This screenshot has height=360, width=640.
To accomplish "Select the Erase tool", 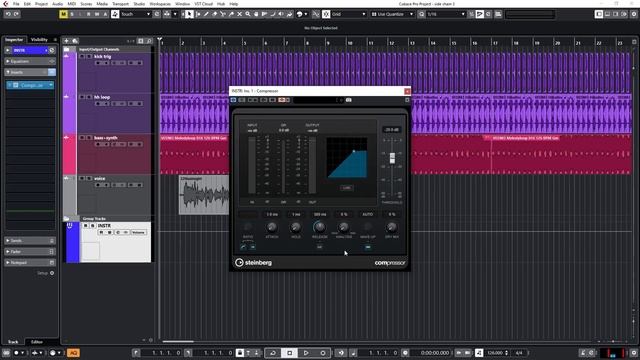I will pos(215,14).
